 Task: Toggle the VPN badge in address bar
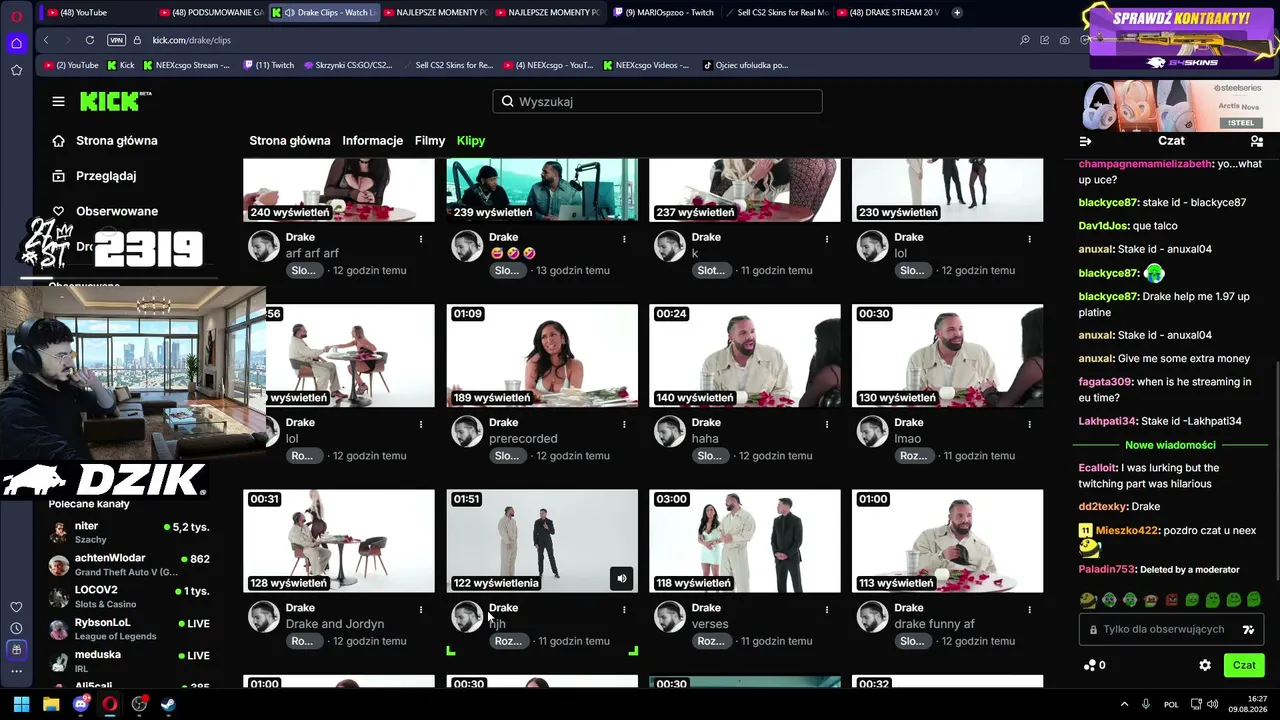pos(116,40)
